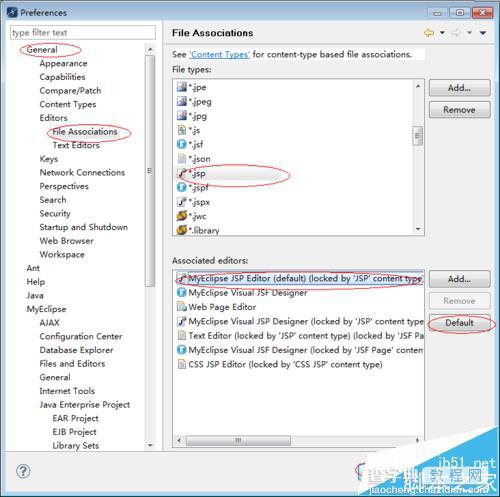The height and width of the screenshot is (497, 500).
Task: Open AJAX preference page
Action: (x=49, y=323)
